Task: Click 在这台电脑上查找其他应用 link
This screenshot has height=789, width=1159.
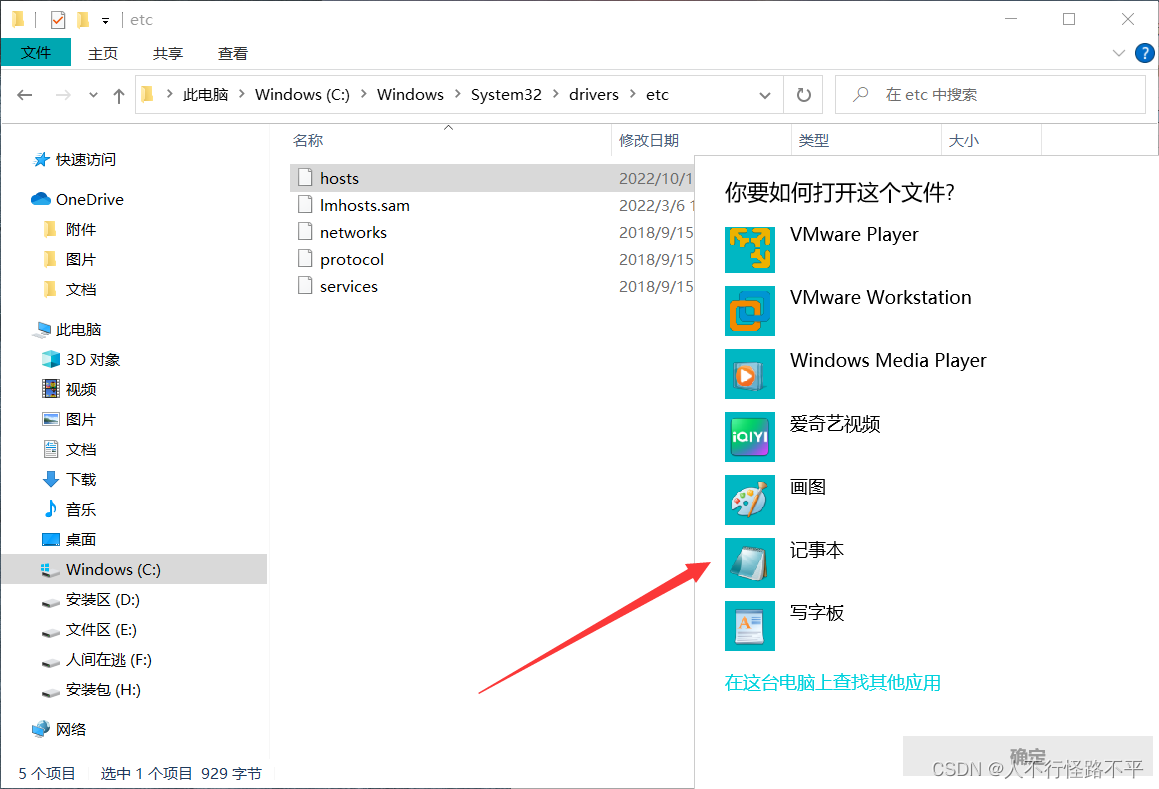Action: 832,683
